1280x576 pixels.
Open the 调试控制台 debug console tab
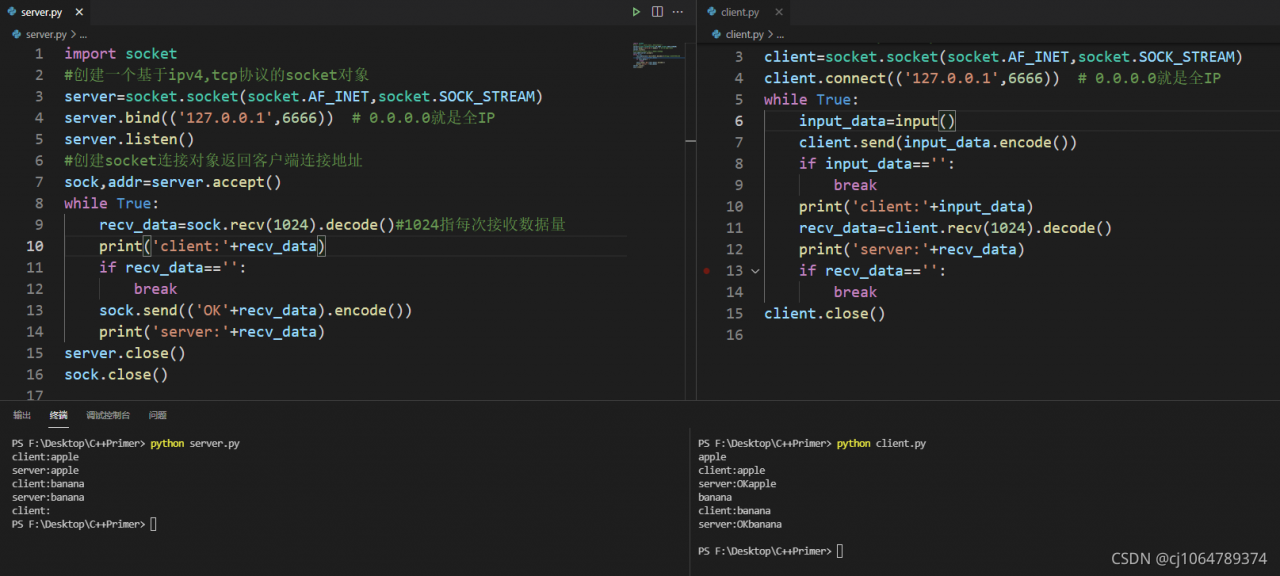pyautogui.click(x=107, y=415)
